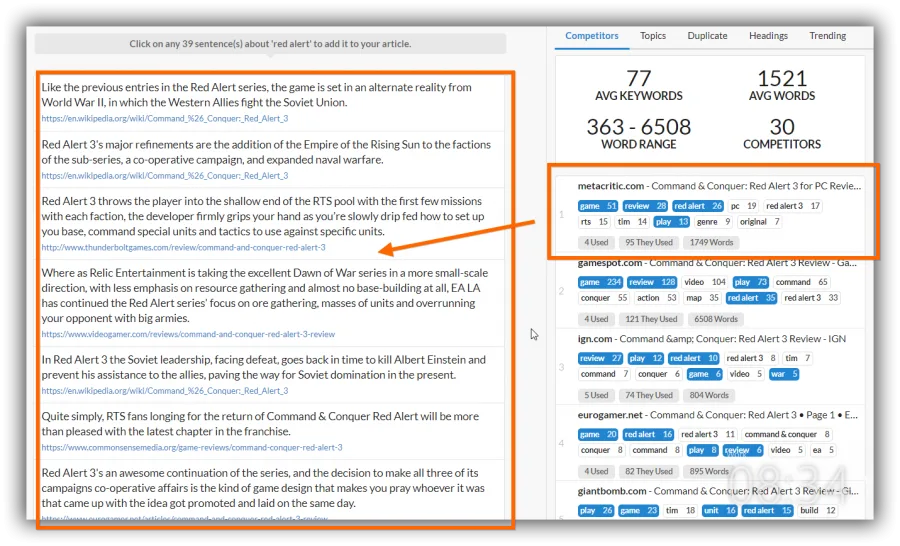This screenshot has width=900, height=546.
Task: Click ign 'review 27' keyword tag
Action: point(600,358)
